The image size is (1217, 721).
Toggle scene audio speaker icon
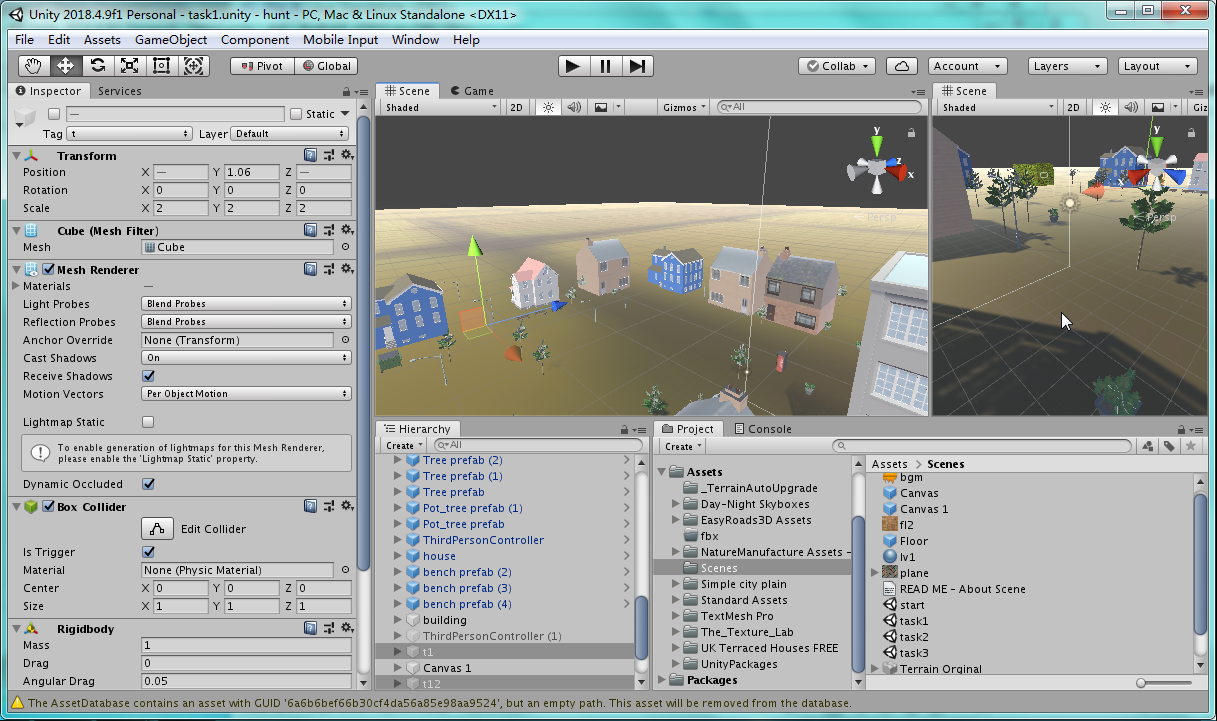click(x=574, y=107)
